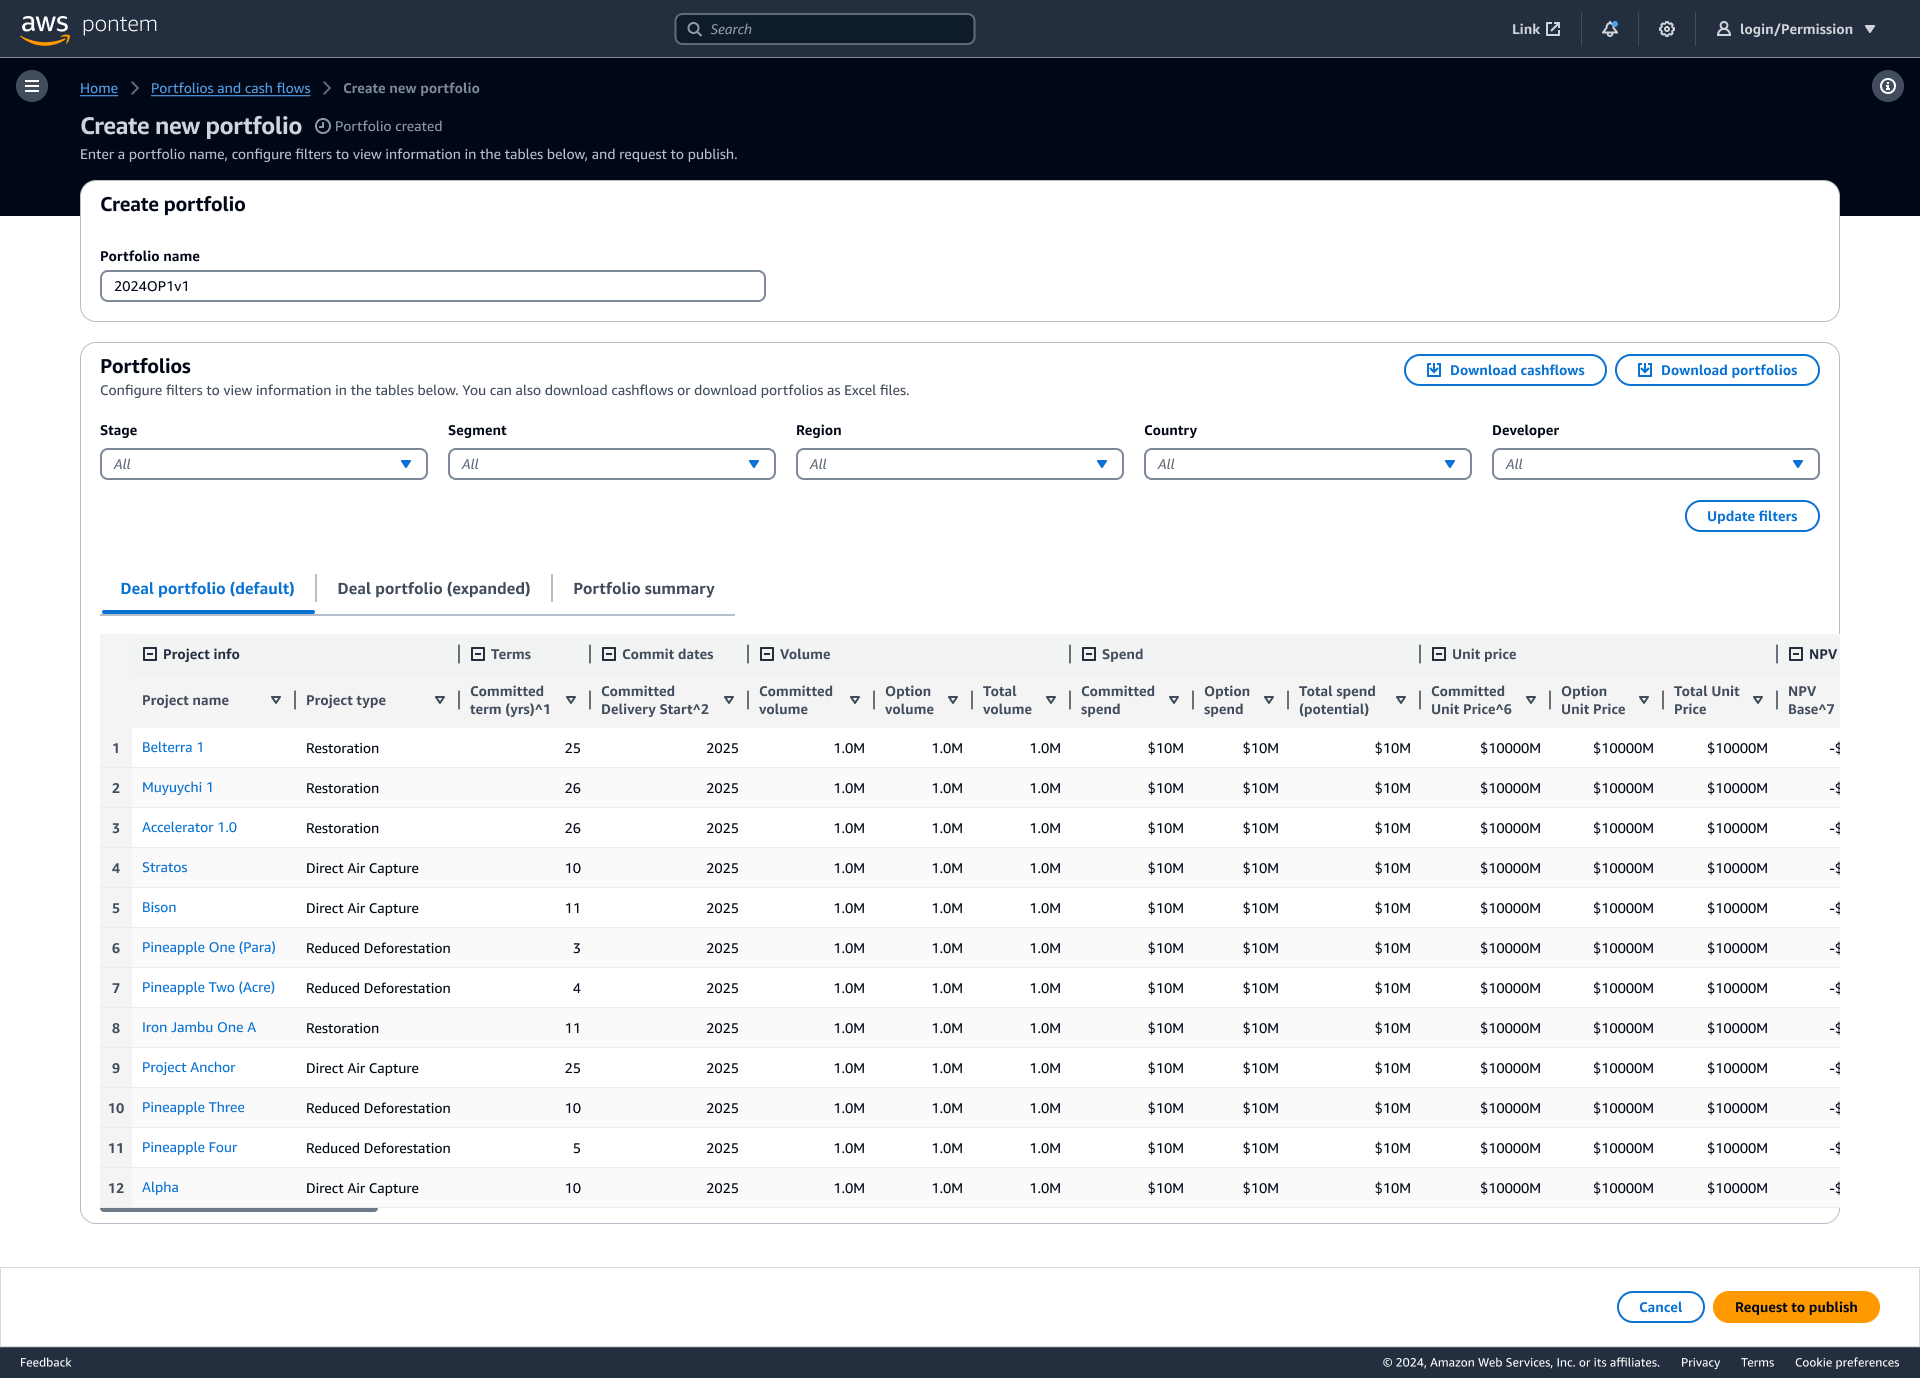Click Download cashflows button
1920x1378 pixels.
click(1505, 370)
